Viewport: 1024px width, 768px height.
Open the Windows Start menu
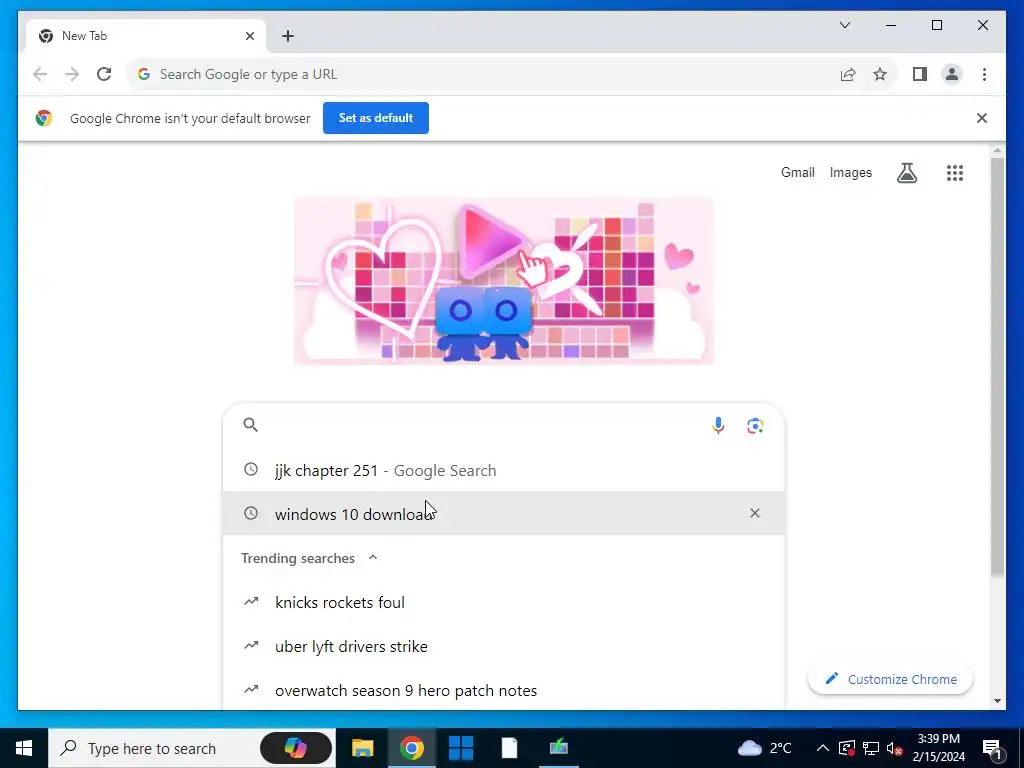point(24,748)
